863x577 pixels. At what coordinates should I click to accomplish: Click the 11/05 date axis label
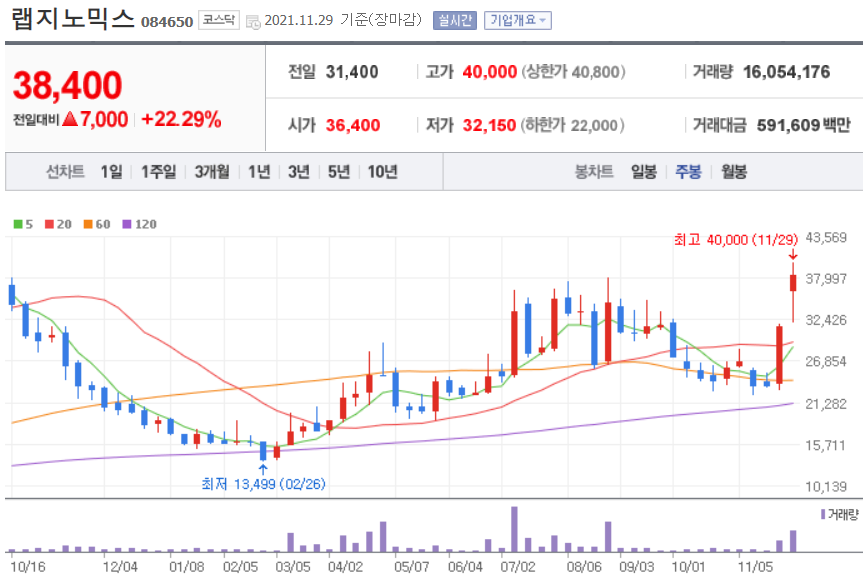pyautogui.click(x=755, y=567)
